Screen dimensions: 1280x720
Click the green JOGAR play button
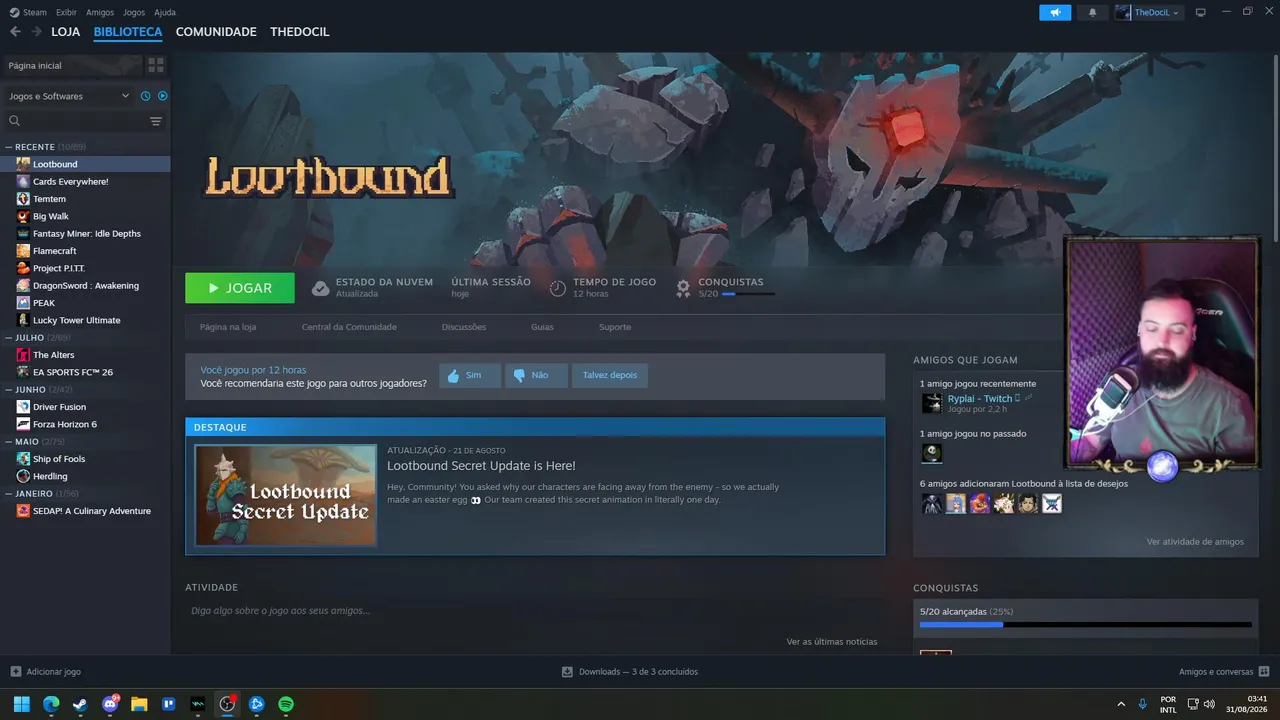tap(240, 288)
